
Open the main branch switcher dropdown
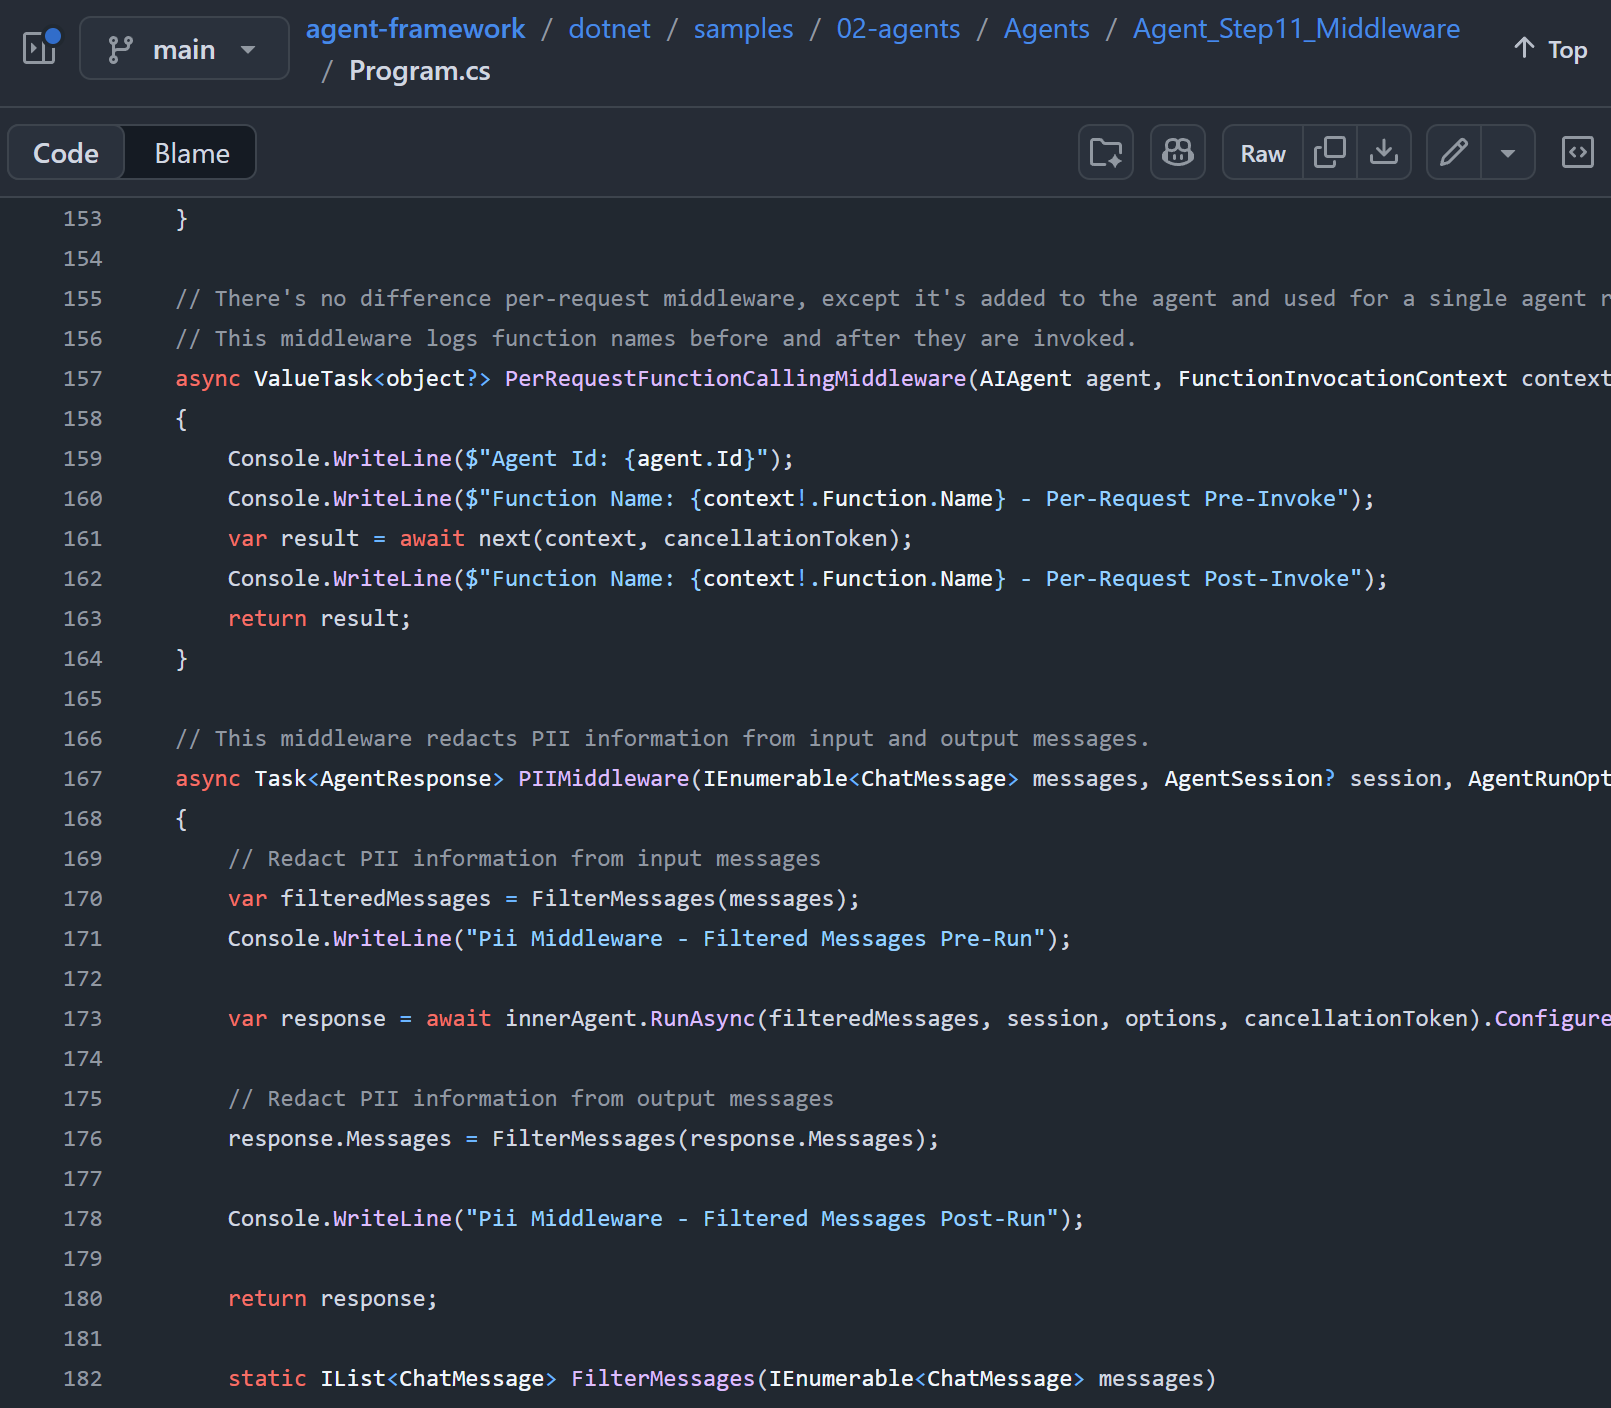coord(184,49)
